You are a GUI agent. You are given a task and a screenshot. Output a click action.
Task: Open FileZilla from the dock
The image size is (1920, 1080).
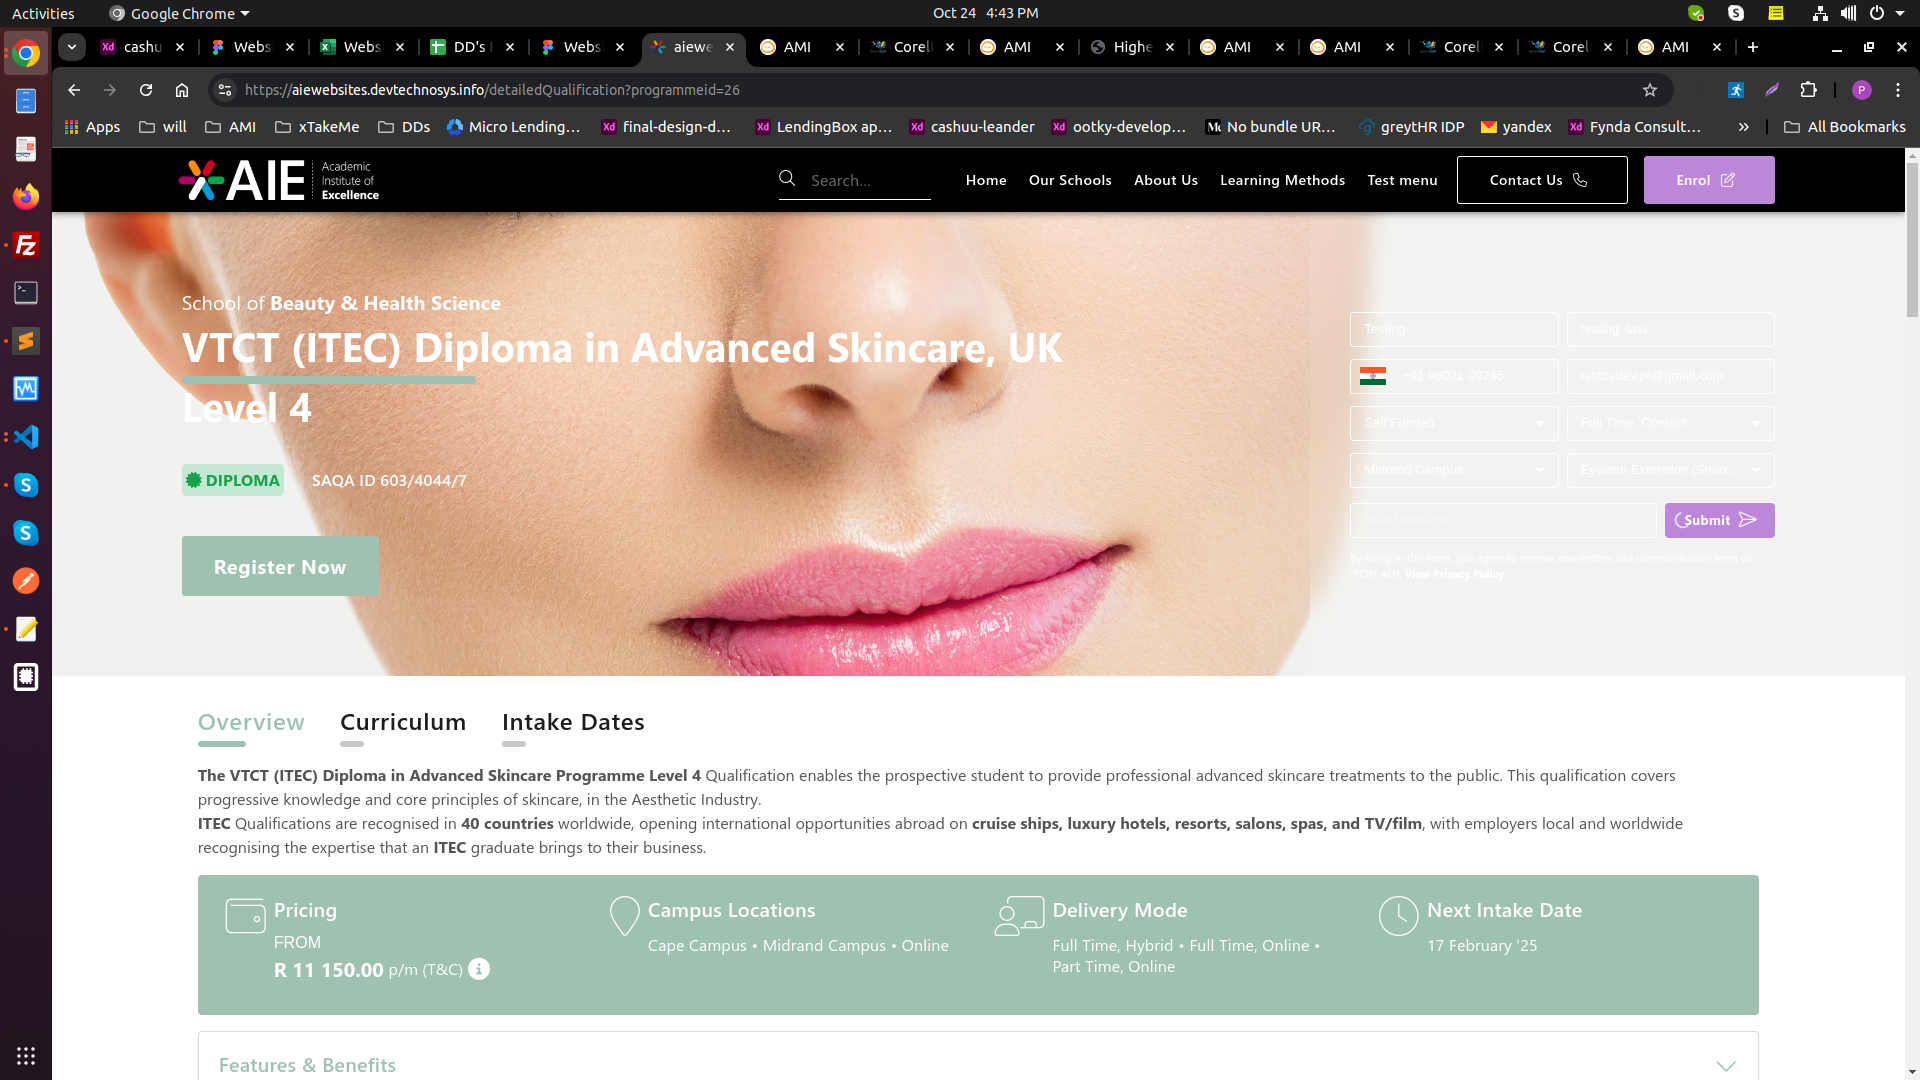click(26, 245)
